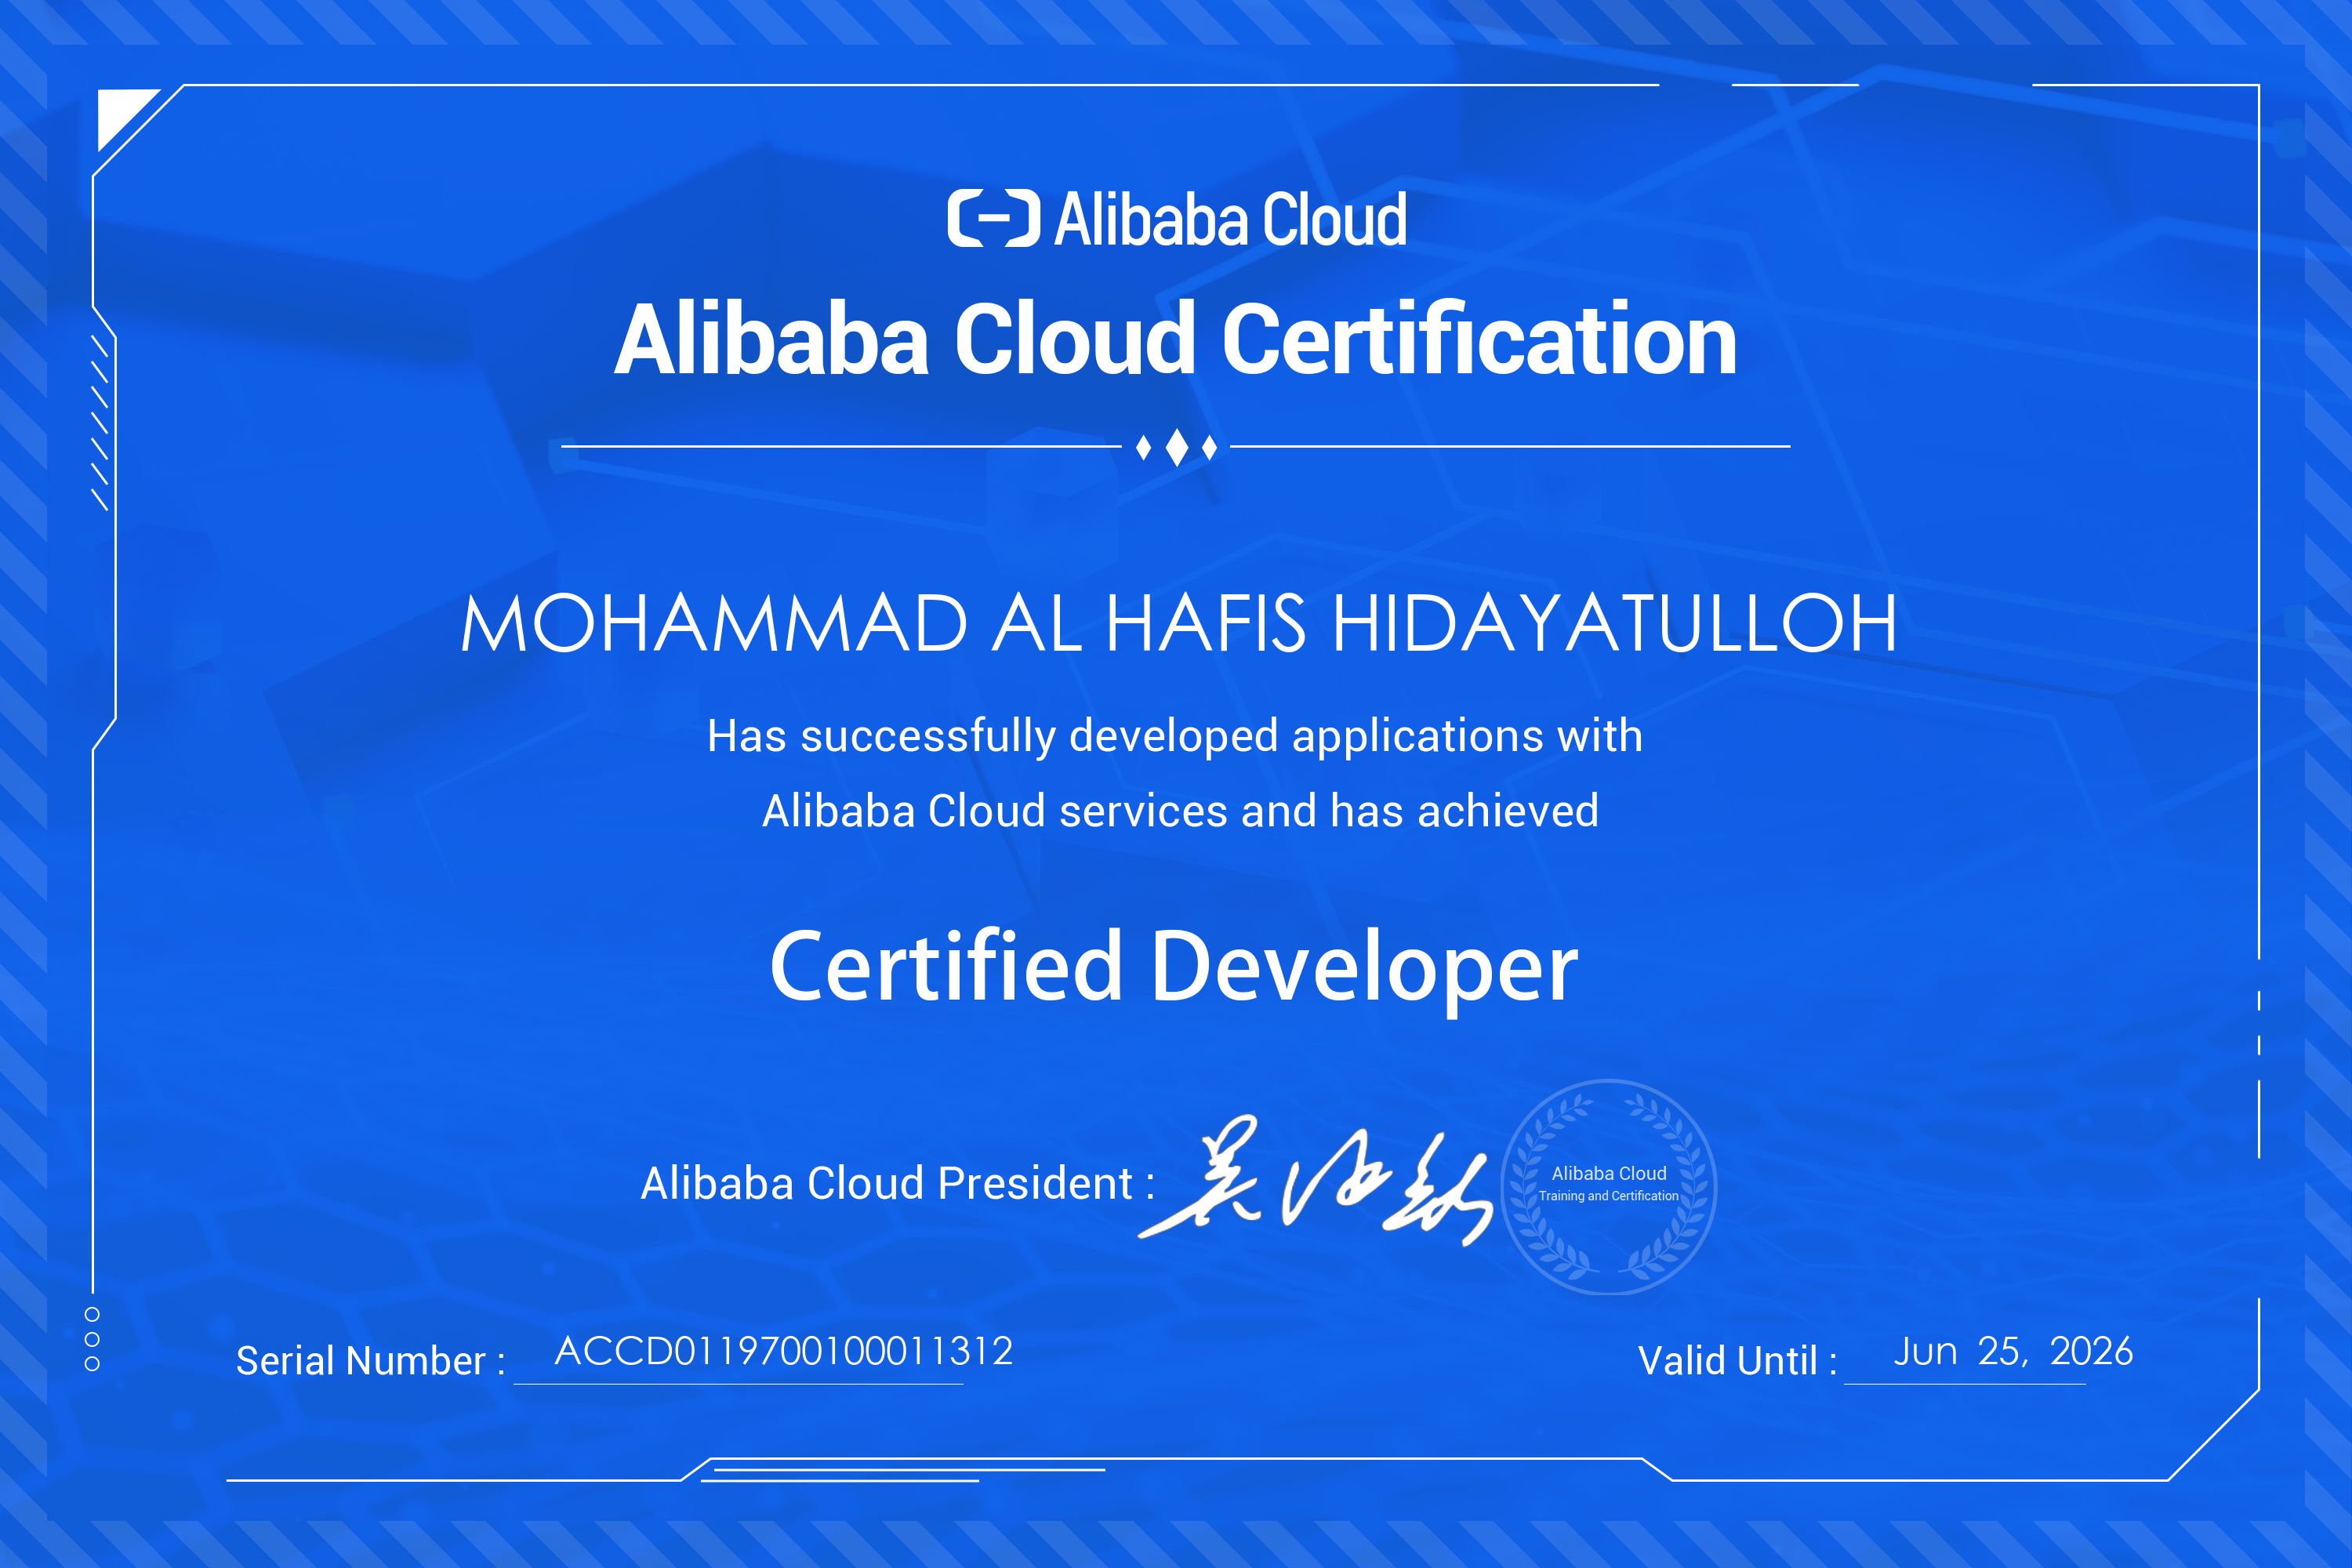Click the 'Valid Until :' label
This screenshot has height=1568, width=2352.
coord(1737,1361)
